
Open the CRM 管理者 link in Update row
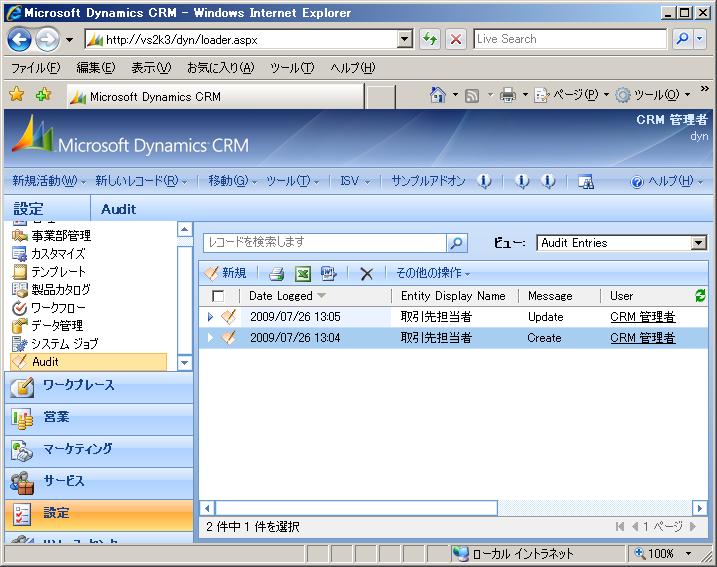click(x=642, y=317)
